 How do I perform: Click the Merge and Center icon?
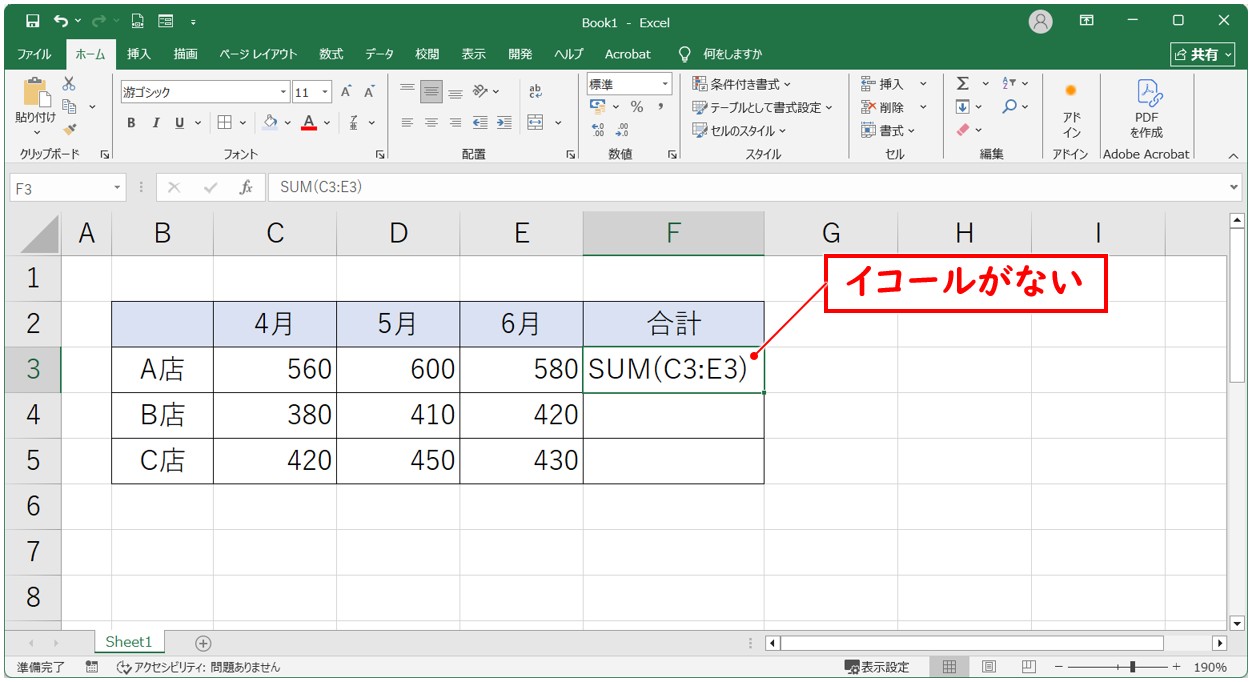(x=536, y=122)
